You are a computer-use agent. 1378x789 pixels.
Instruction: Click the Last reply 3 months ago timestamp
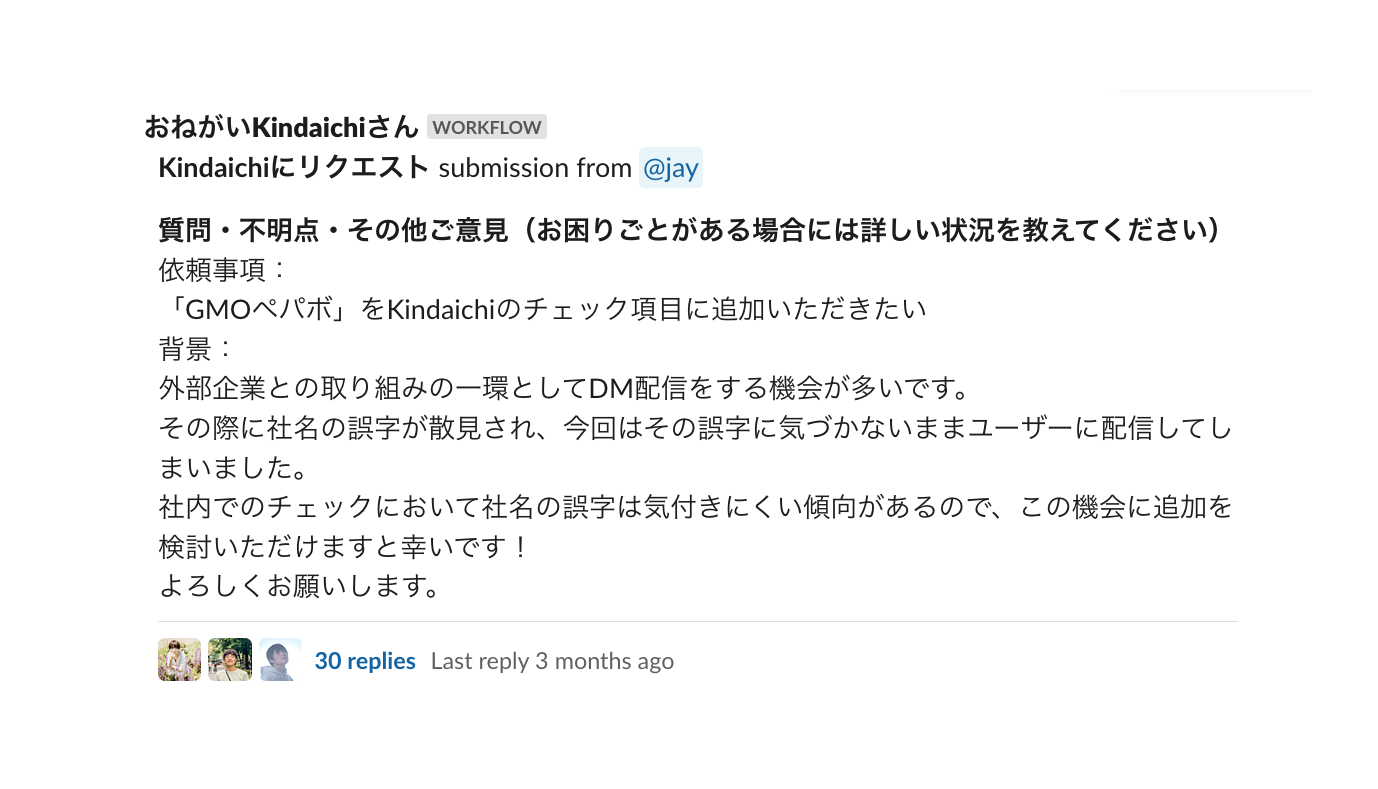552,660
